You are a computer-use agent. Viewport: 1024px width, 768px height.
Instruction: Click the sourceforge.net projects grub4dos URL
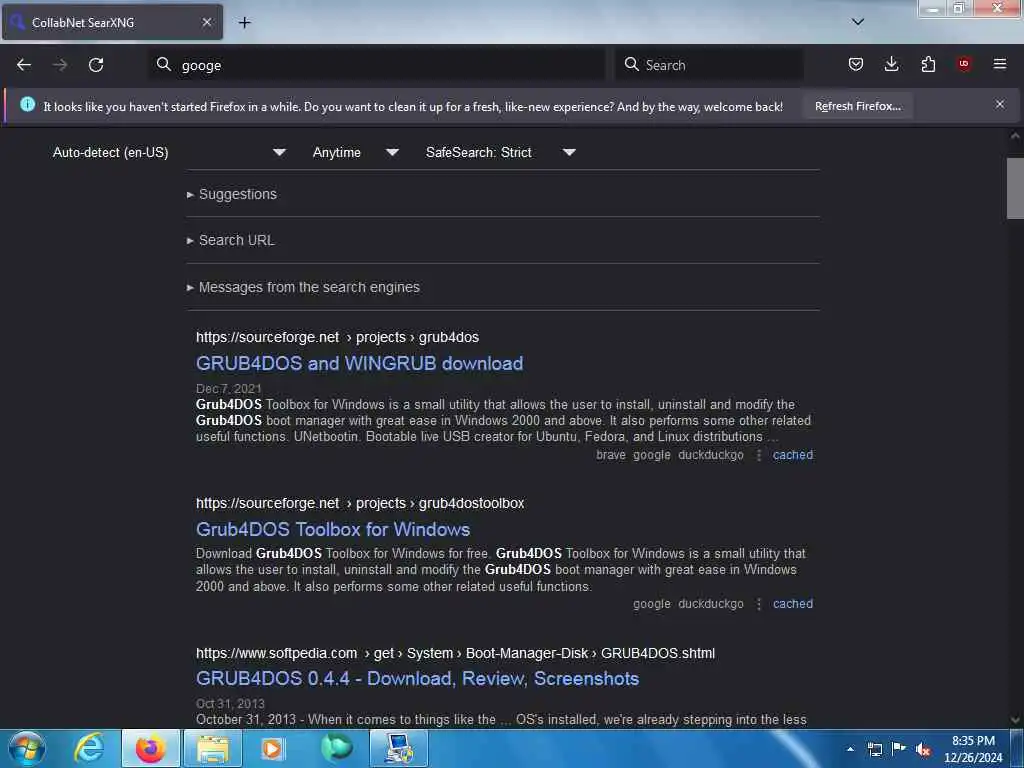[337, 337]
